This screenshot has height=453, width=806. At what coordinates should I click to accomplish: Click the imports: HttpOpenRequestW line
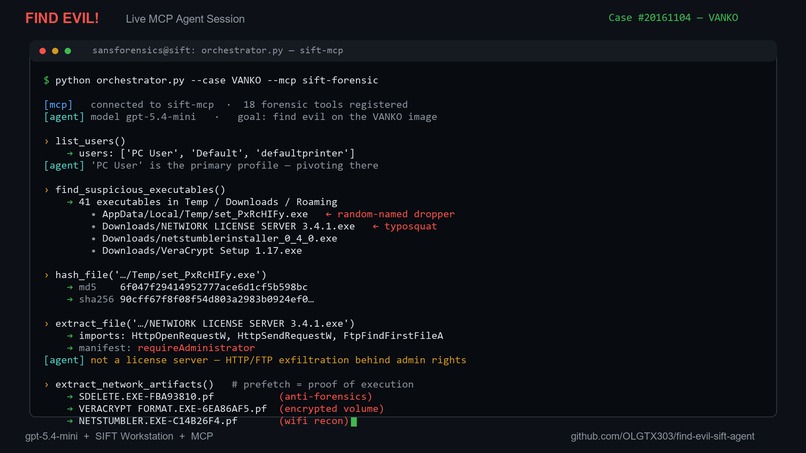pyautogui.click(x=261, y=336)
